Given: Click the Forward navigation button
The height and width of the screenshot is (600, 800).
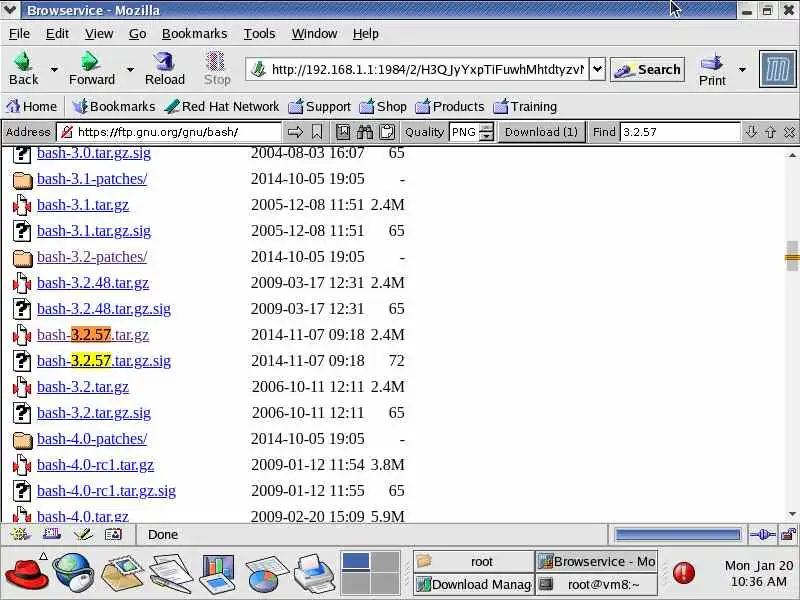Looking at the screenshot, I should click(x=92, y=68).
